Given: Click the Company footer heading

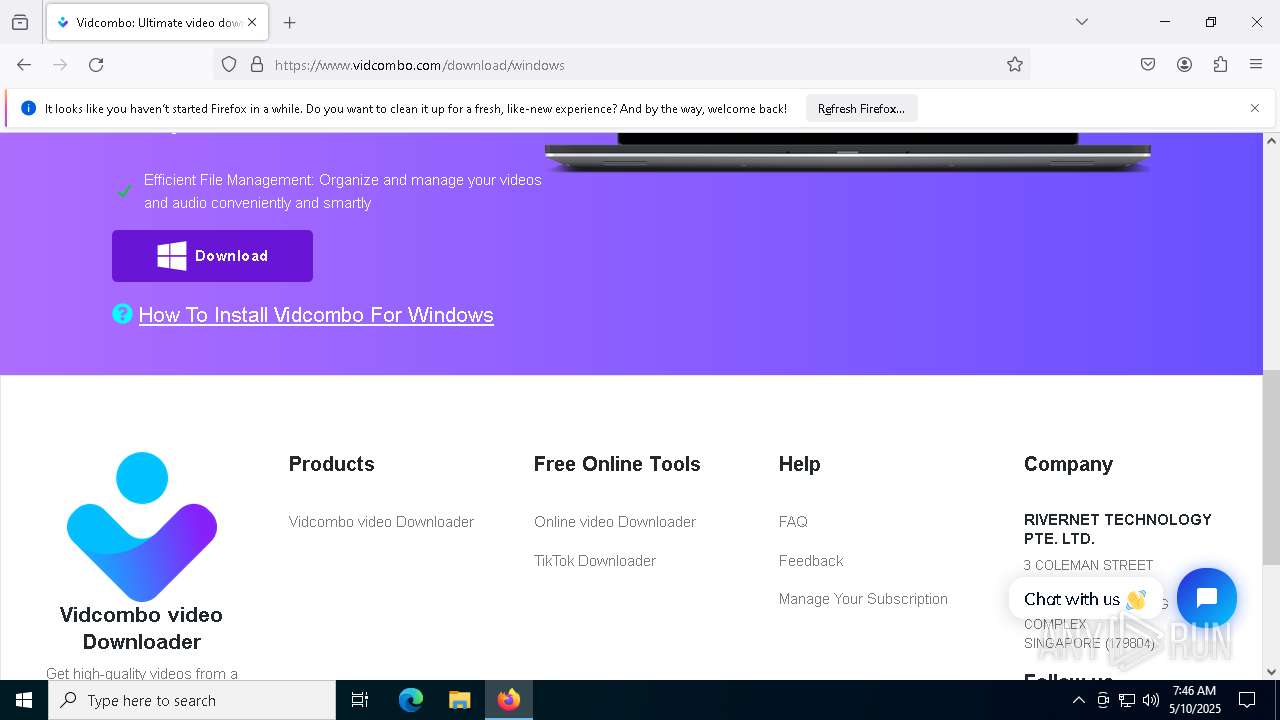Looking at the screenshot, I should point(1068,464).
